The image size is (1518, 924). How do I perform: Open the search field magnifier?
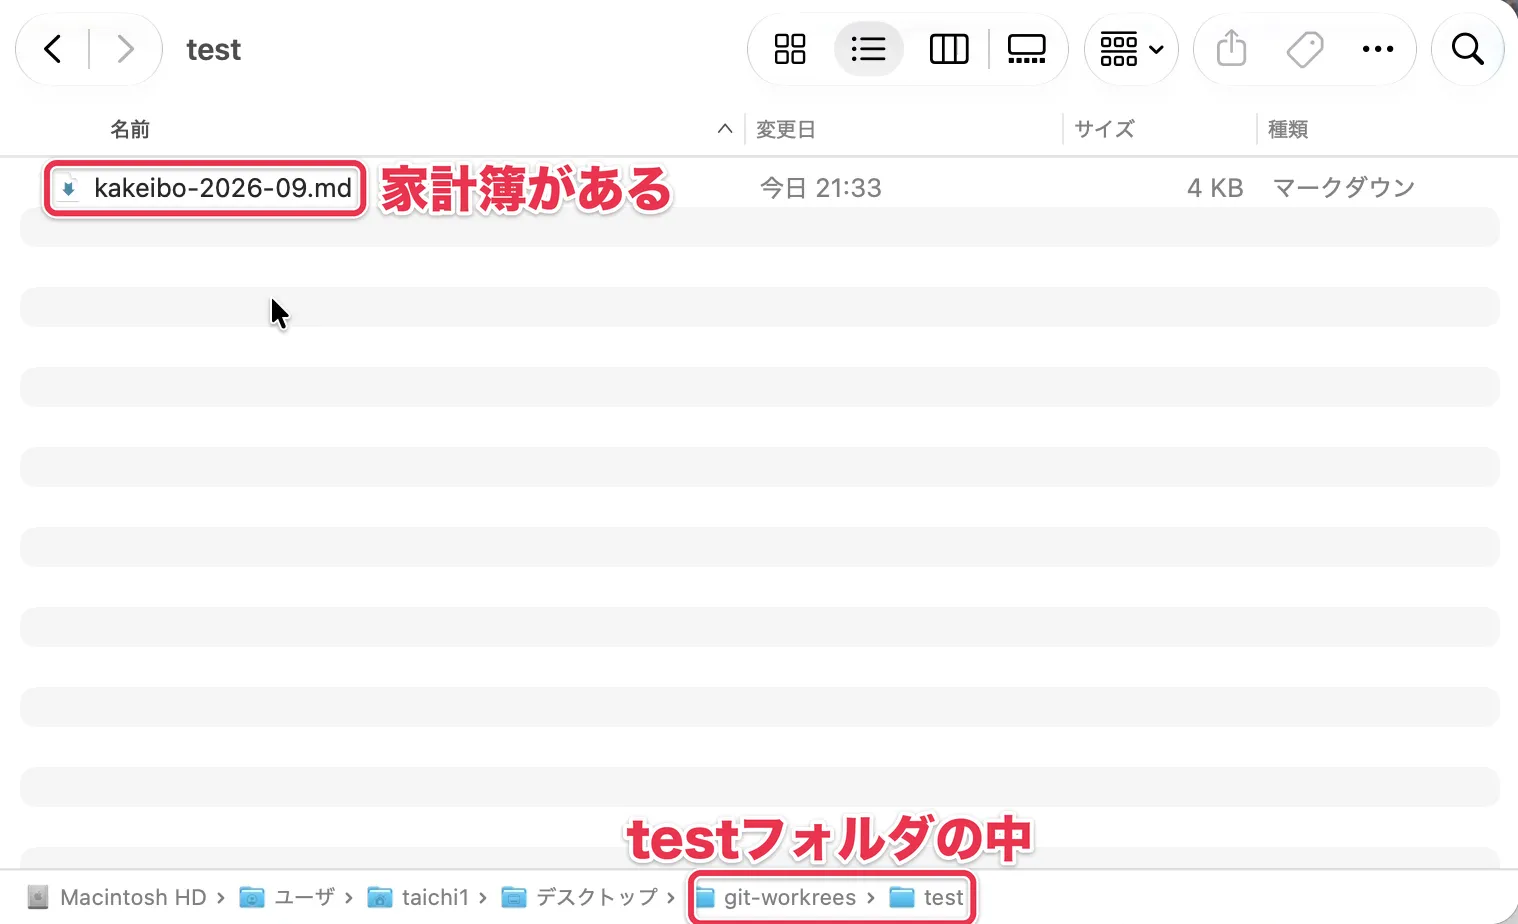click(x=1467, y=49)
